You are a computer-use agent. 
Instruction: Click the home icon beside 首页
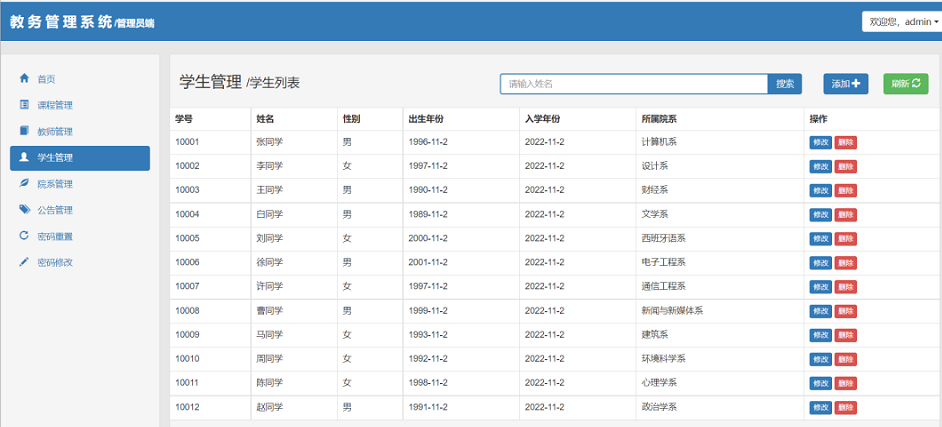24,78
